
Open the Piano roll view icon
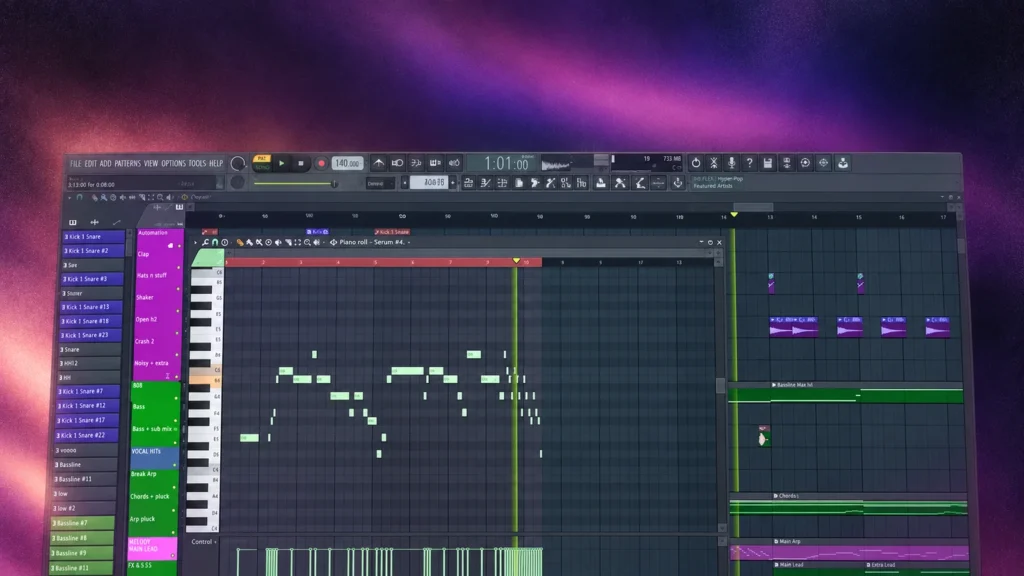[485, 184]
